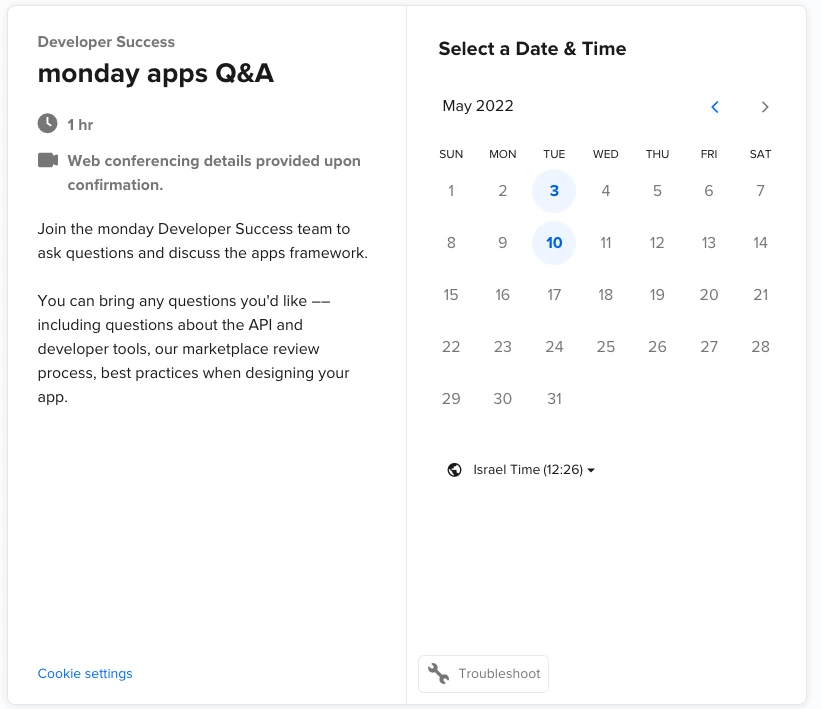Click the video camera conferencing icon
Screen dimensions: 821x709
[x=47, y=160]
